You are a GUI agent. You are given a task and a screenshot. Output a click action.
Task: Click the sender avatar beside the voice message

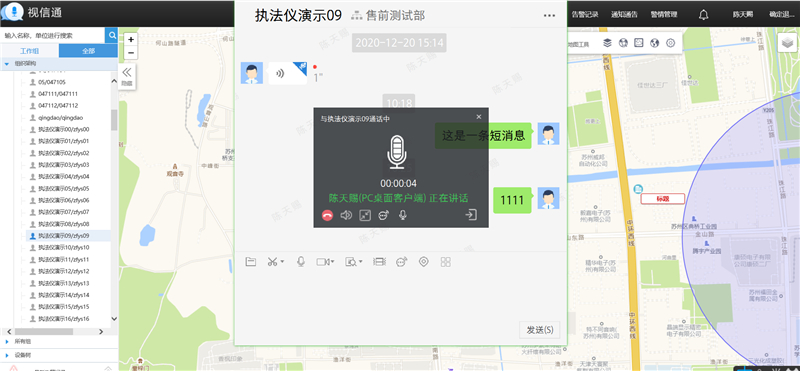tap(252, 73)
